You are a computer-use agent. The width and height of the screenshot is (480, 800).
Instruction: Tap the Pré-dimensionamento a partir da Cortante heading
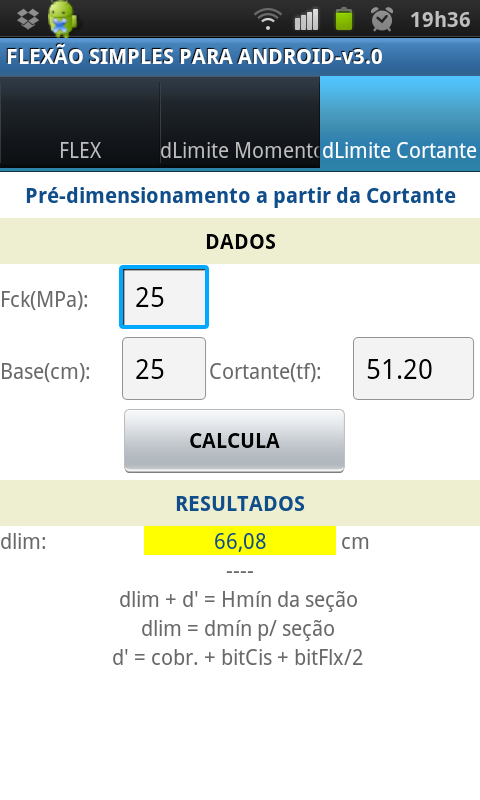tap(240, 195)
